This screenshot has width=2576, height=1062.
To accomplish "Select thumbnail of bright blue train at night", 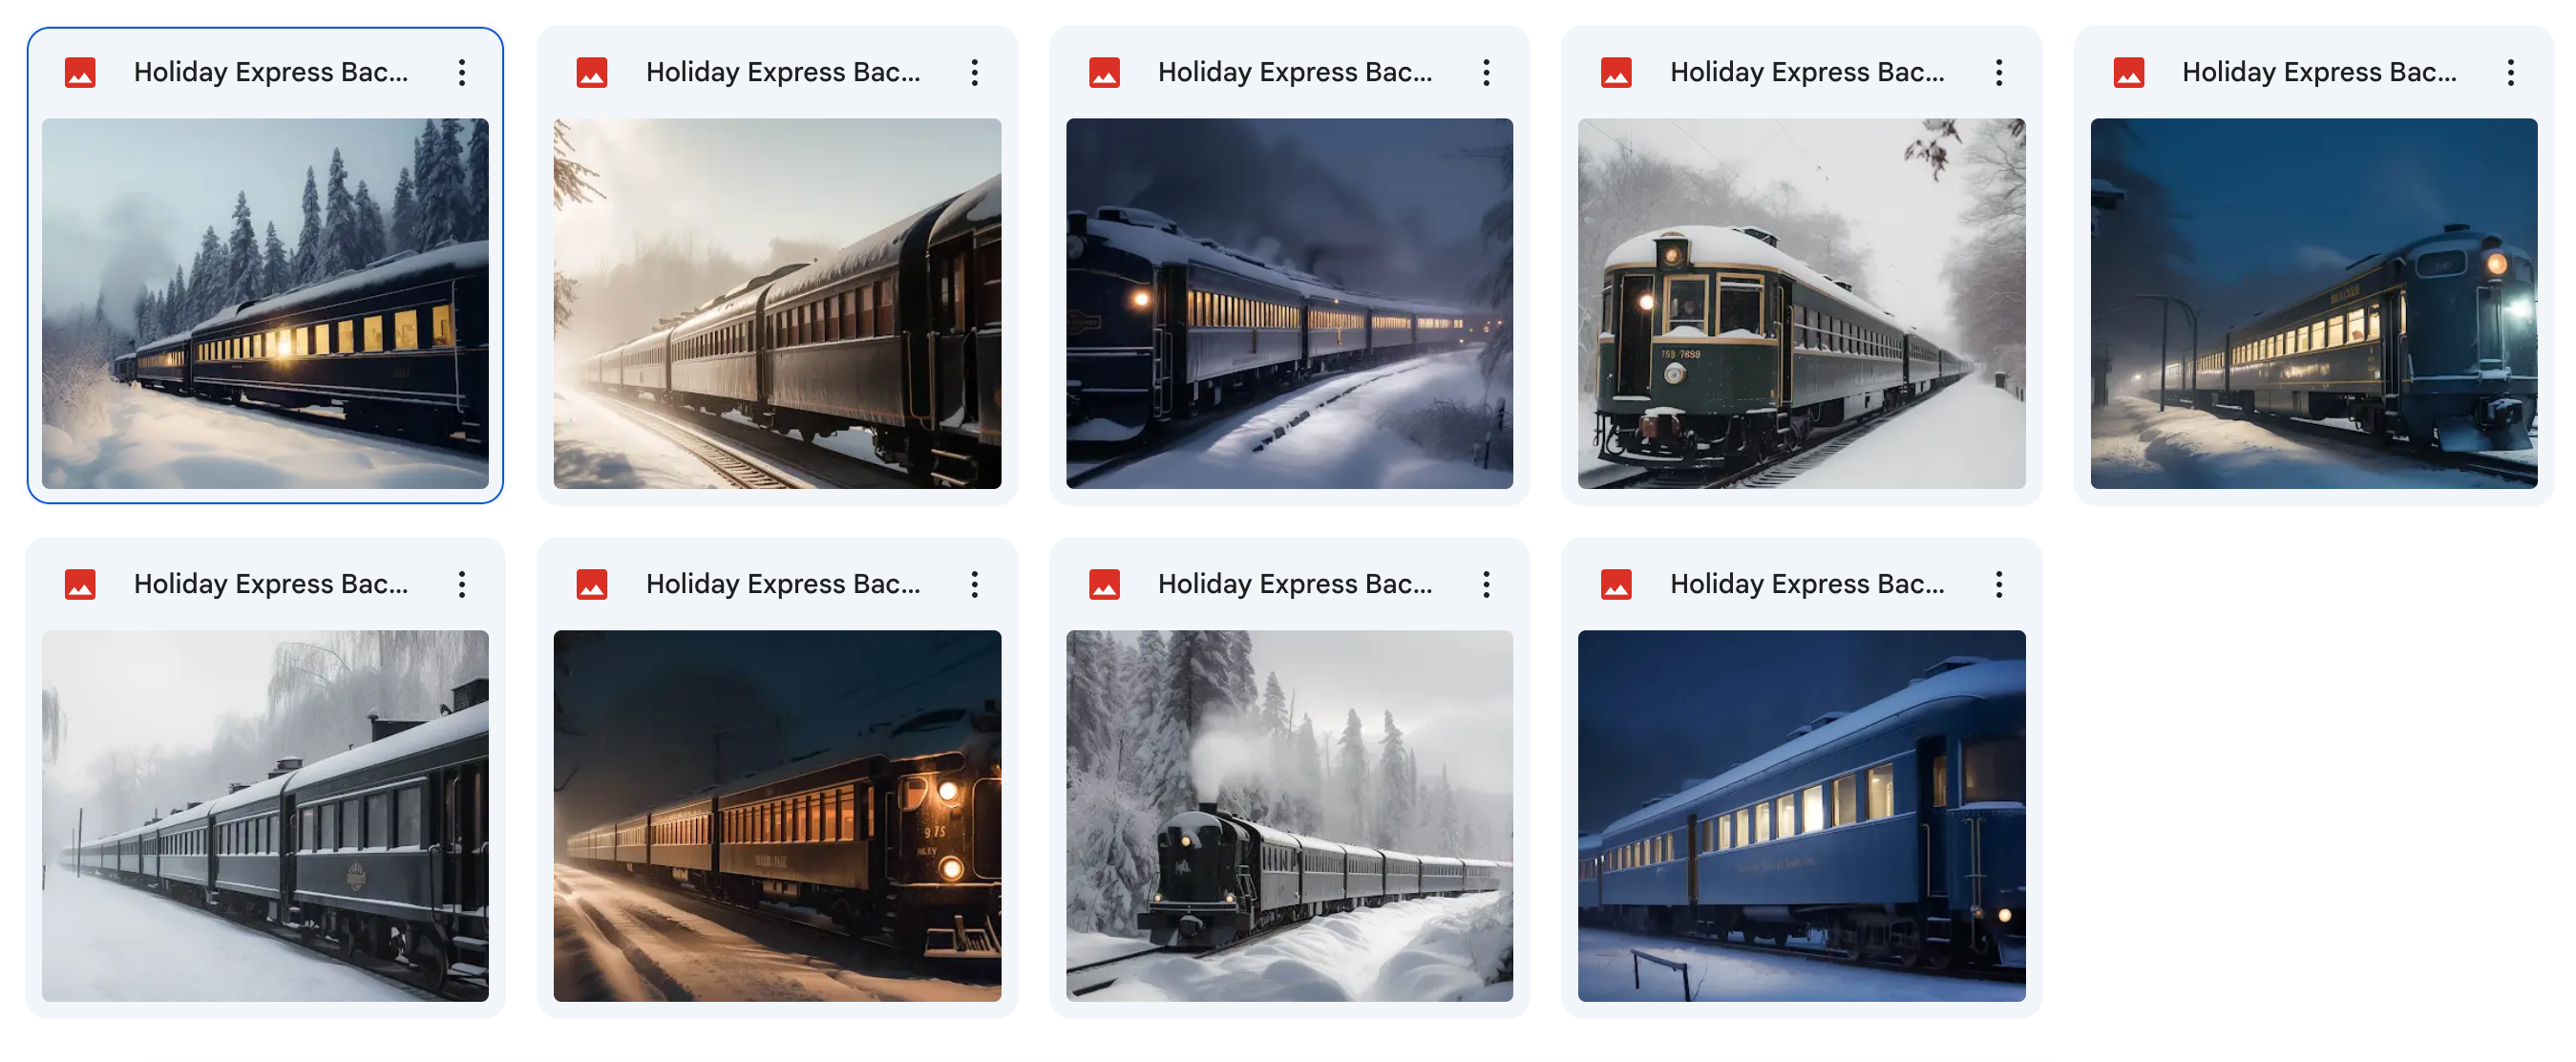I will pyautogui.click(x=1801, y=815).
